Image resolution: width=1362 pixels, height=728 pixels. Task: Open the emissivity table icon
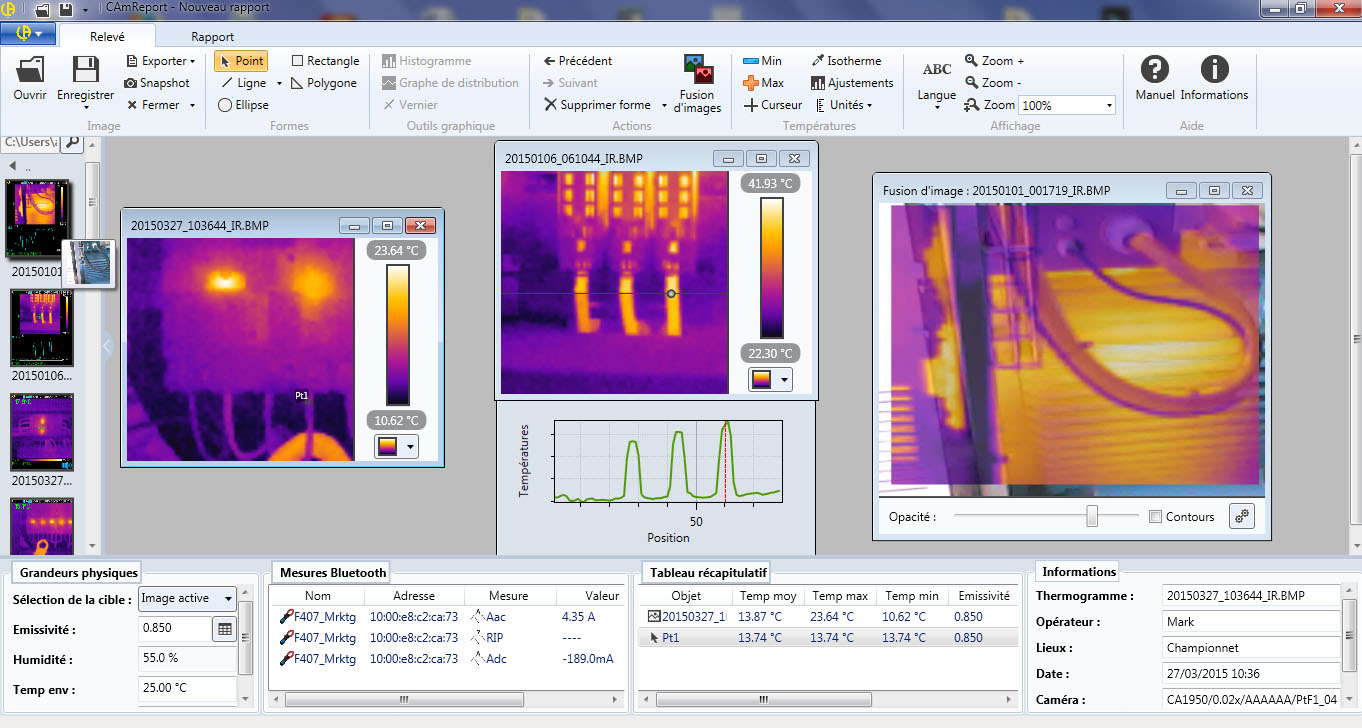coord(225,629)
